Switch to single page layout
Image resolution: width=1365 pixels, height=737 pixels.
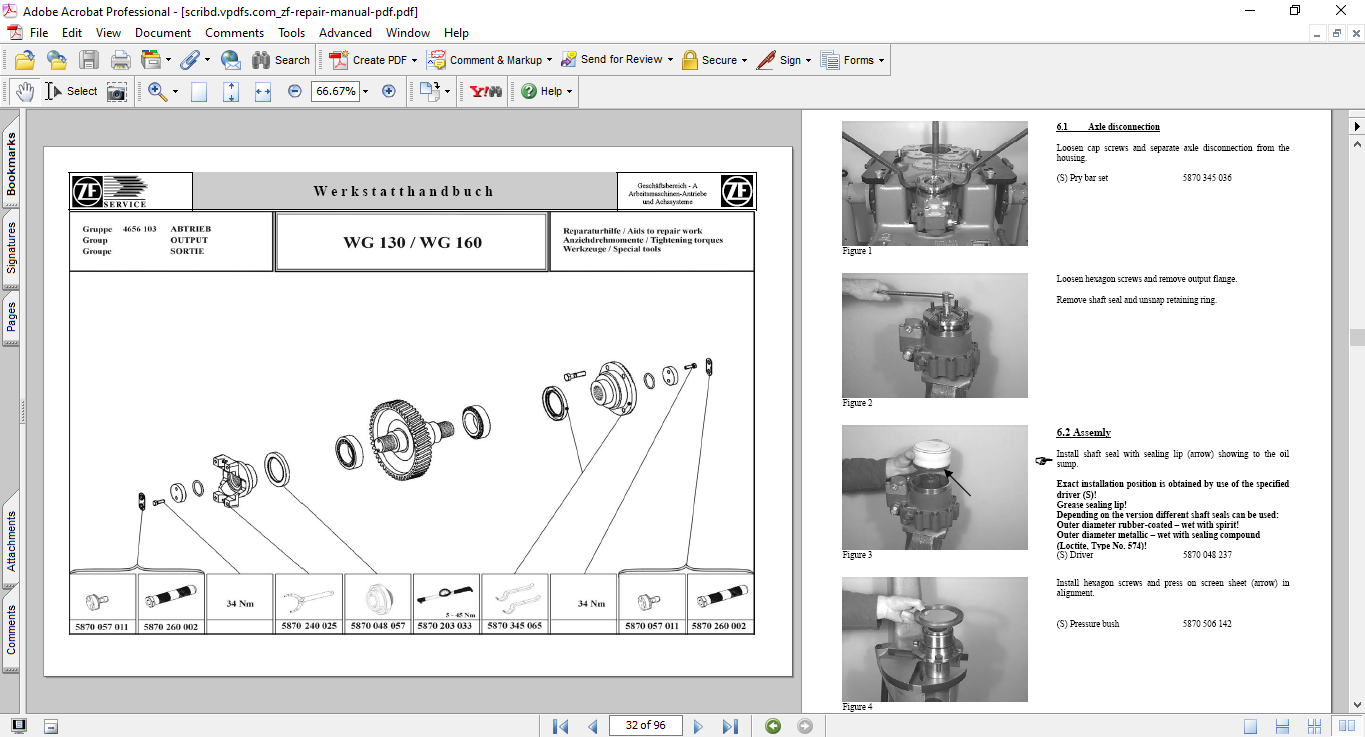(1251, 726)
